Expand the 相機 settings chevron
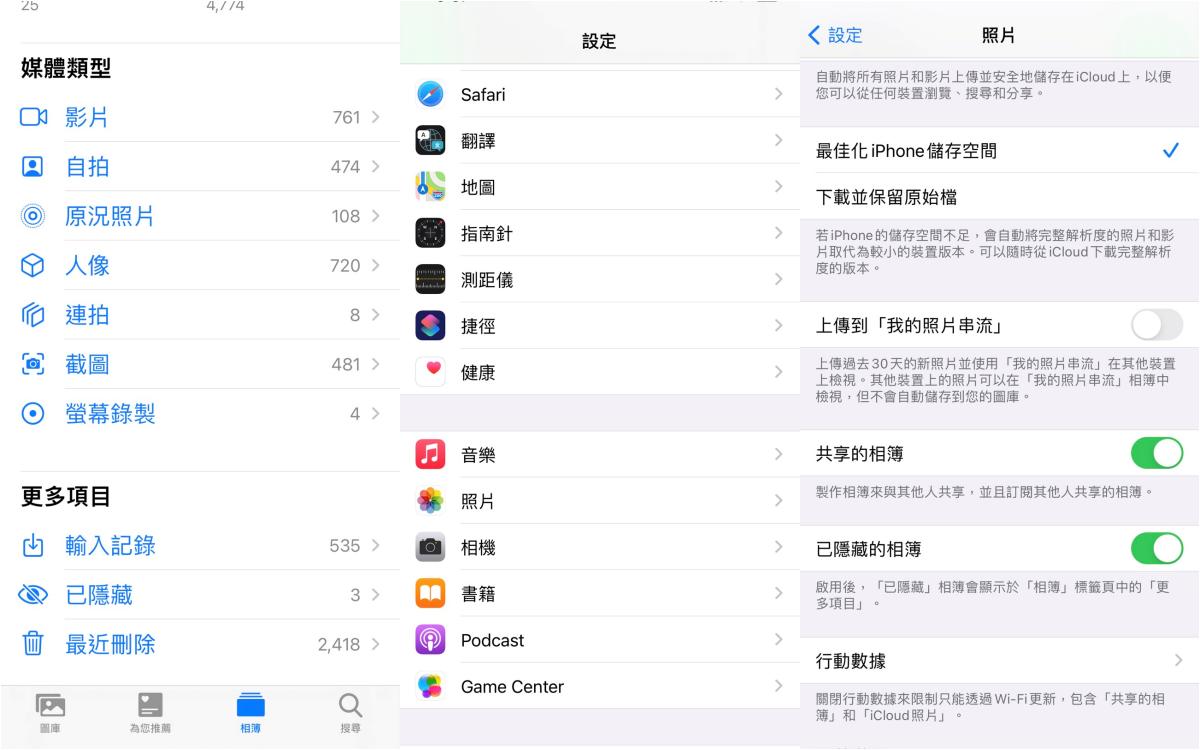This screenshot has width=1200, height=750. coord(778,547)
